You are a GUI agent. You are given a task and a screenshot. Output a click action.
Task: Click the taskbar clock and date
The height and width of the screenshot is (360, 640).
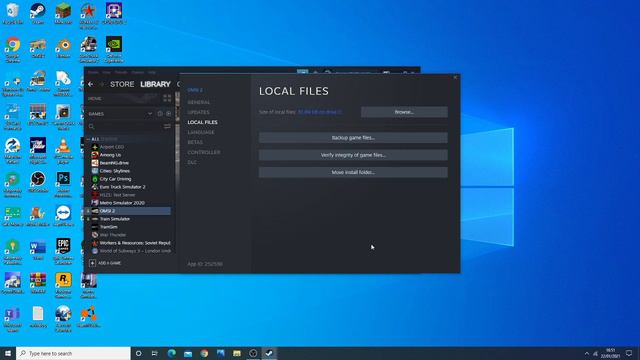[x=611, y=353]
